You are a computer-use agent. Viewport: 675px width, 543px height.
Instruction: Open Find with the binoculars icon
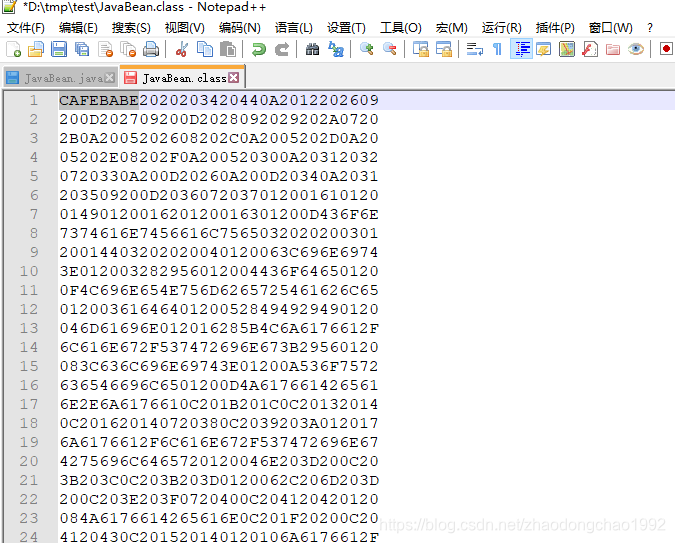tap(313, 49)
